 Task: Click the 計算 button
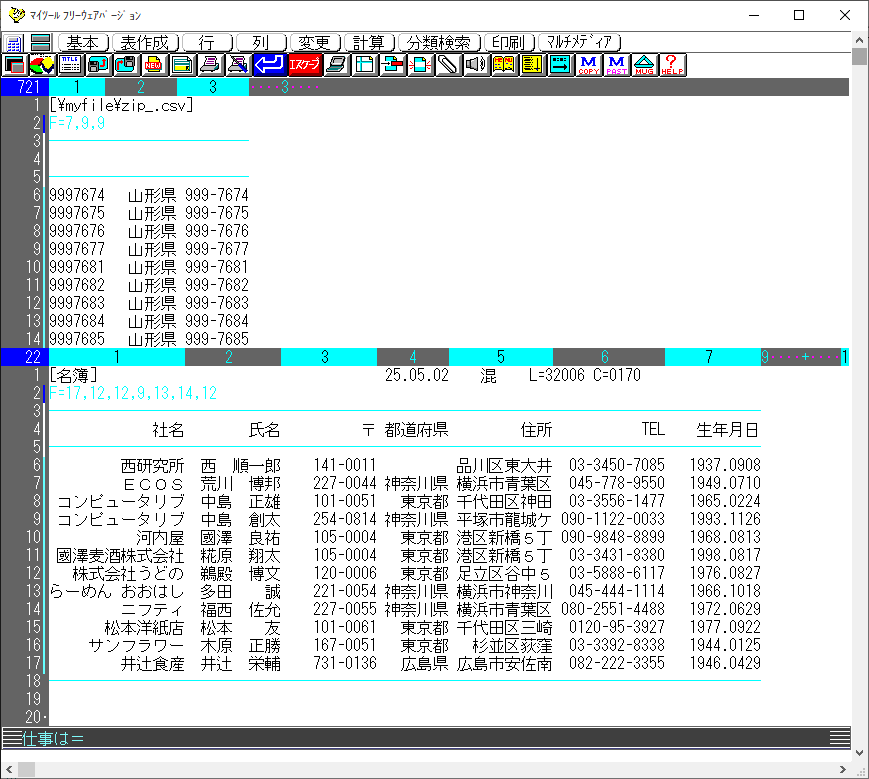[369, 43]
